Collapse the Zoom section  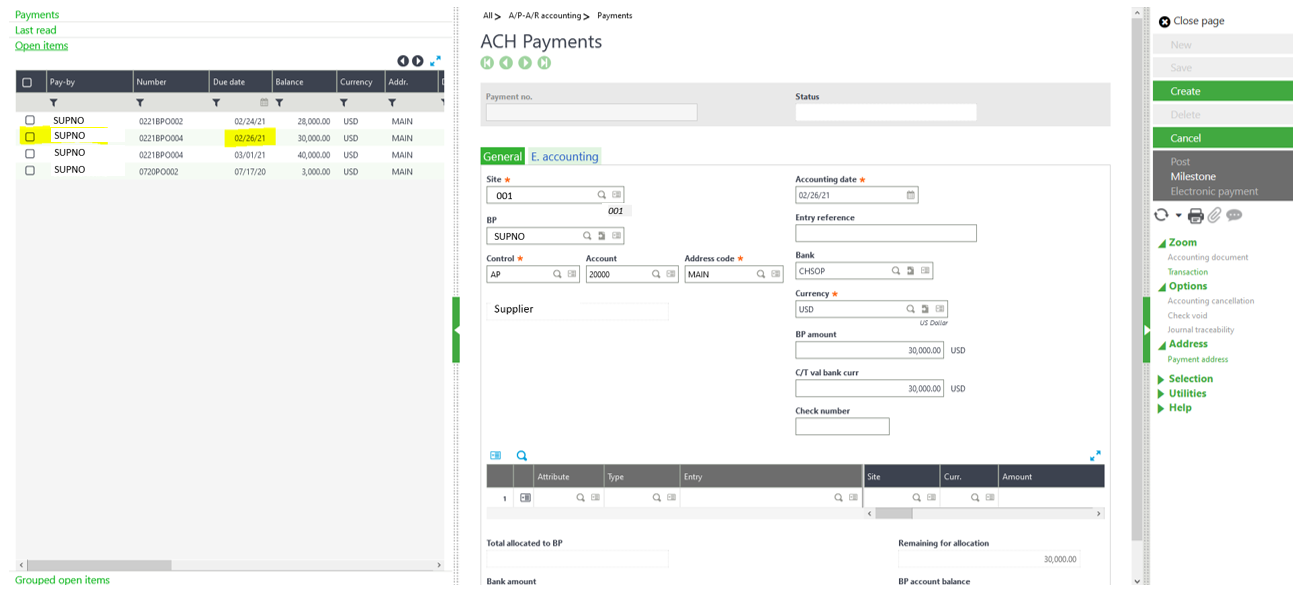point(1182,243)
